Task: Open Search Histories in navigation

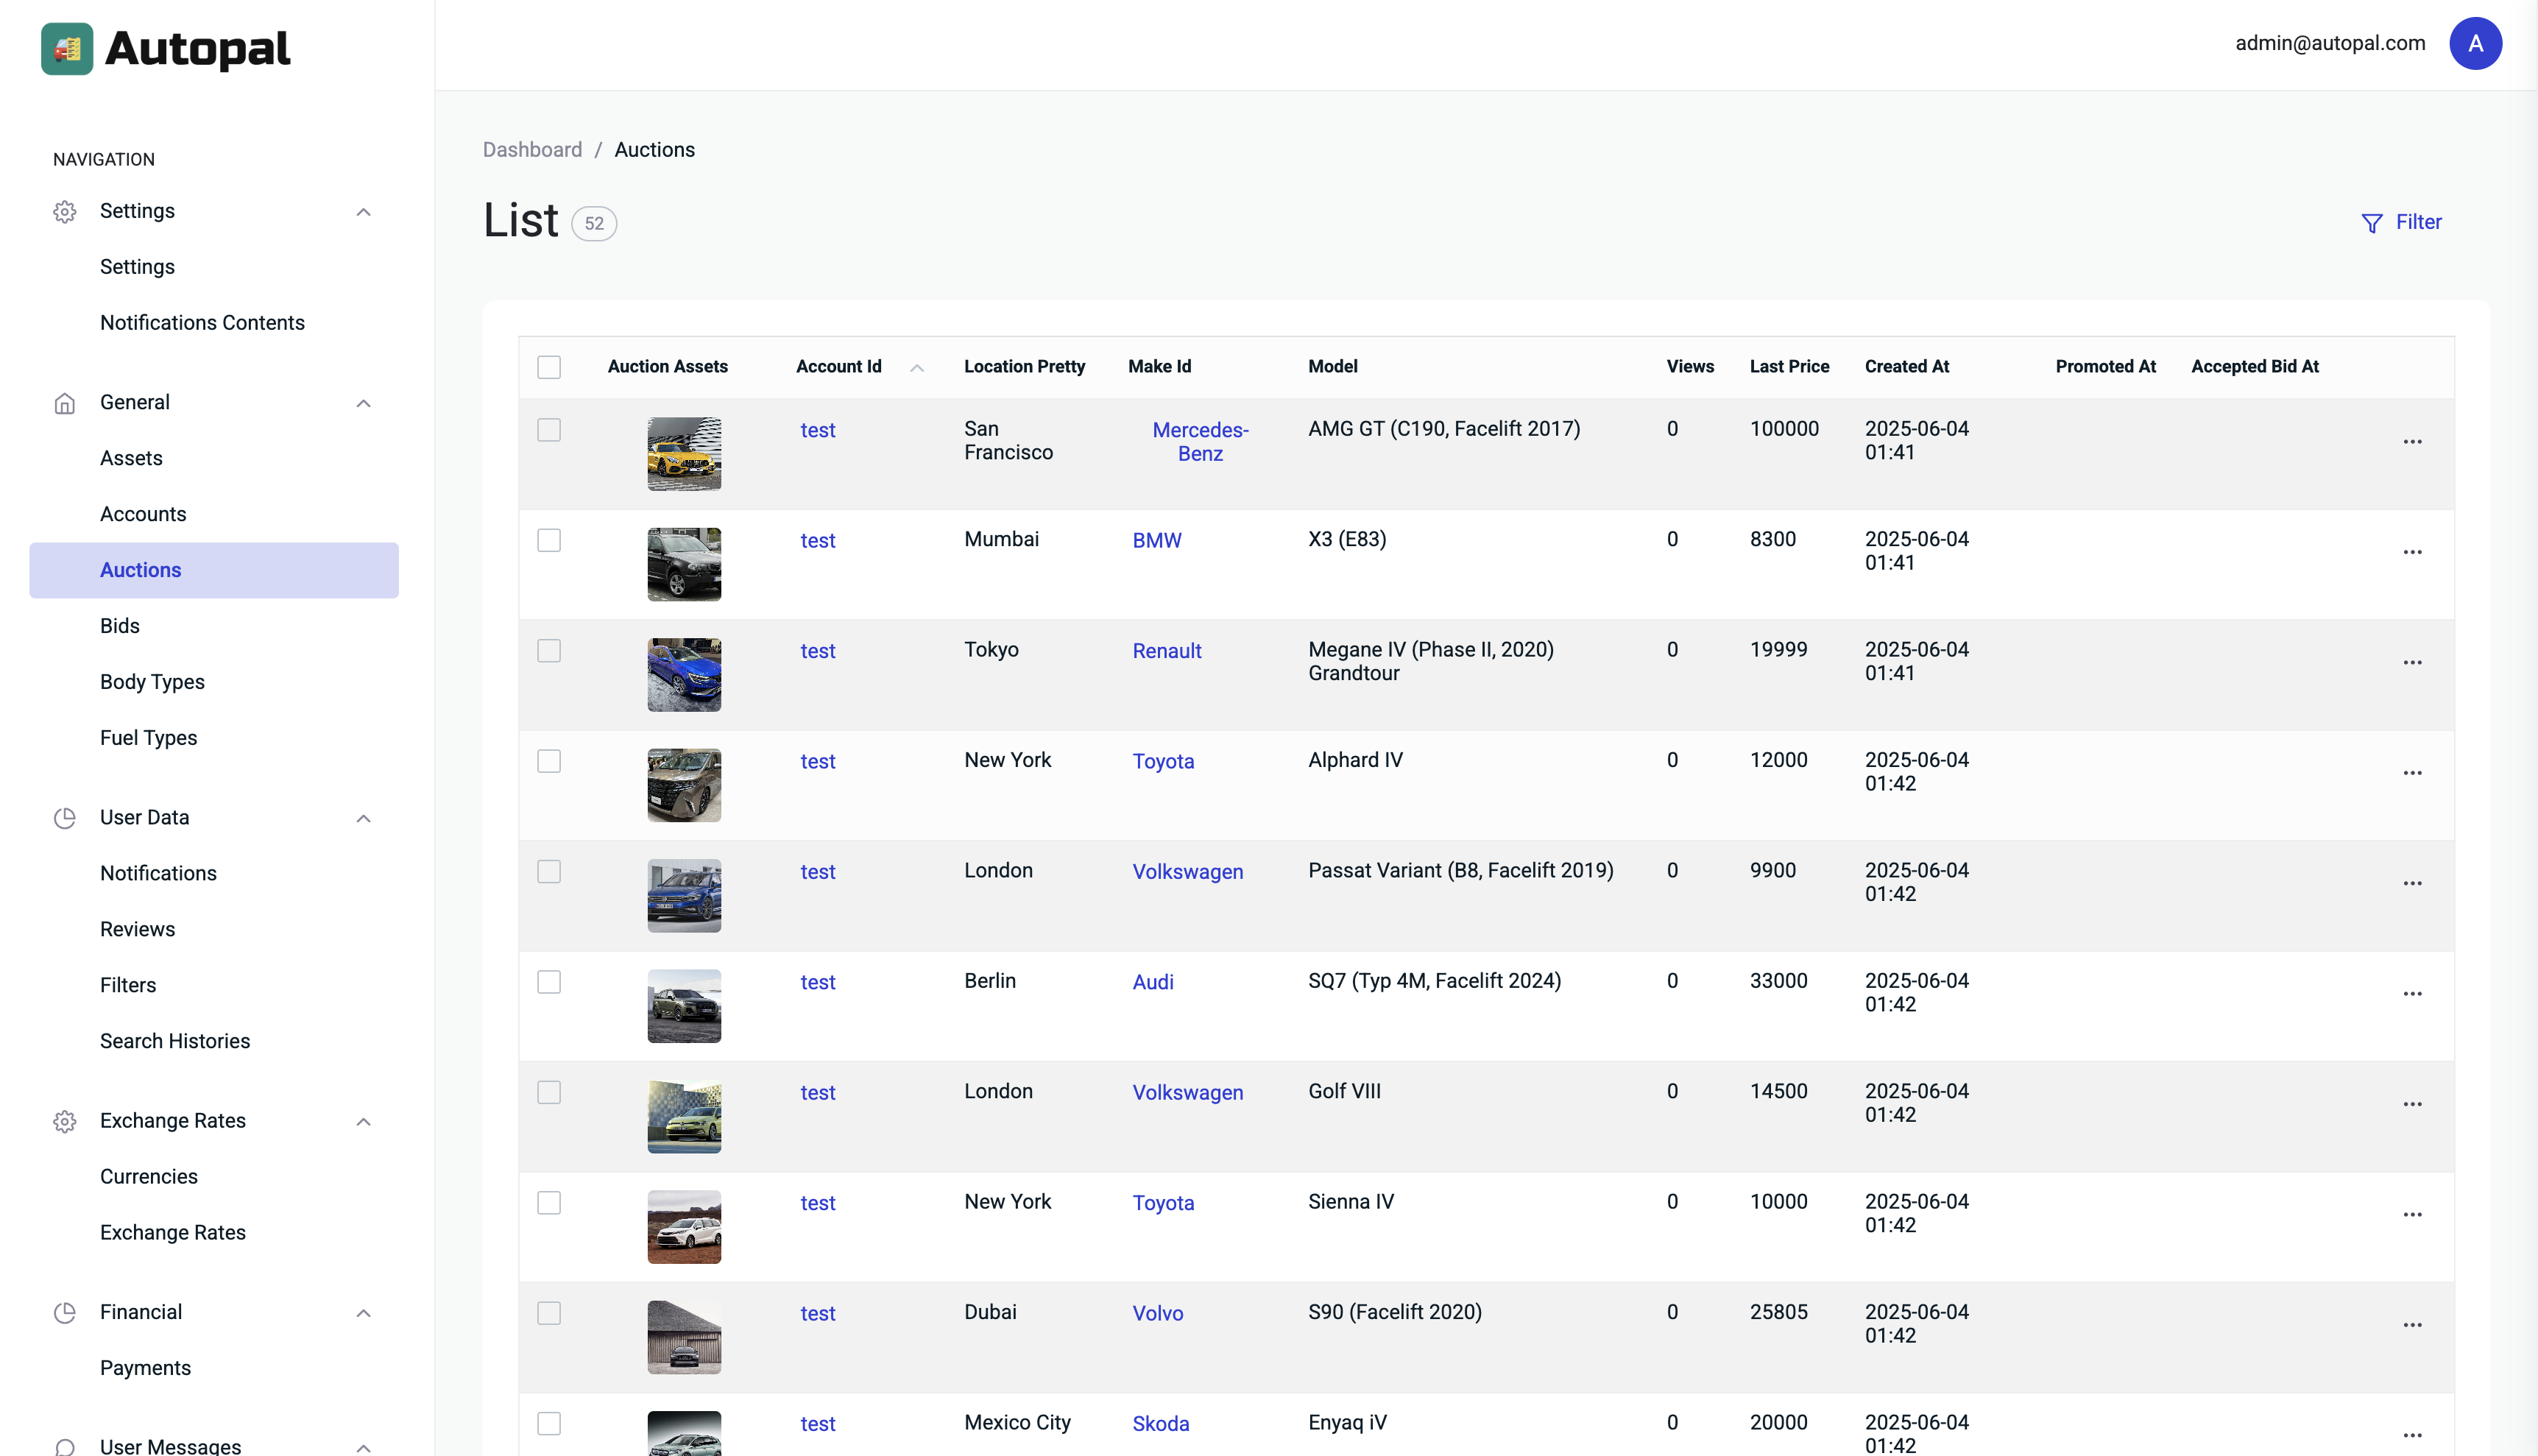Action: pos(175,1041)
